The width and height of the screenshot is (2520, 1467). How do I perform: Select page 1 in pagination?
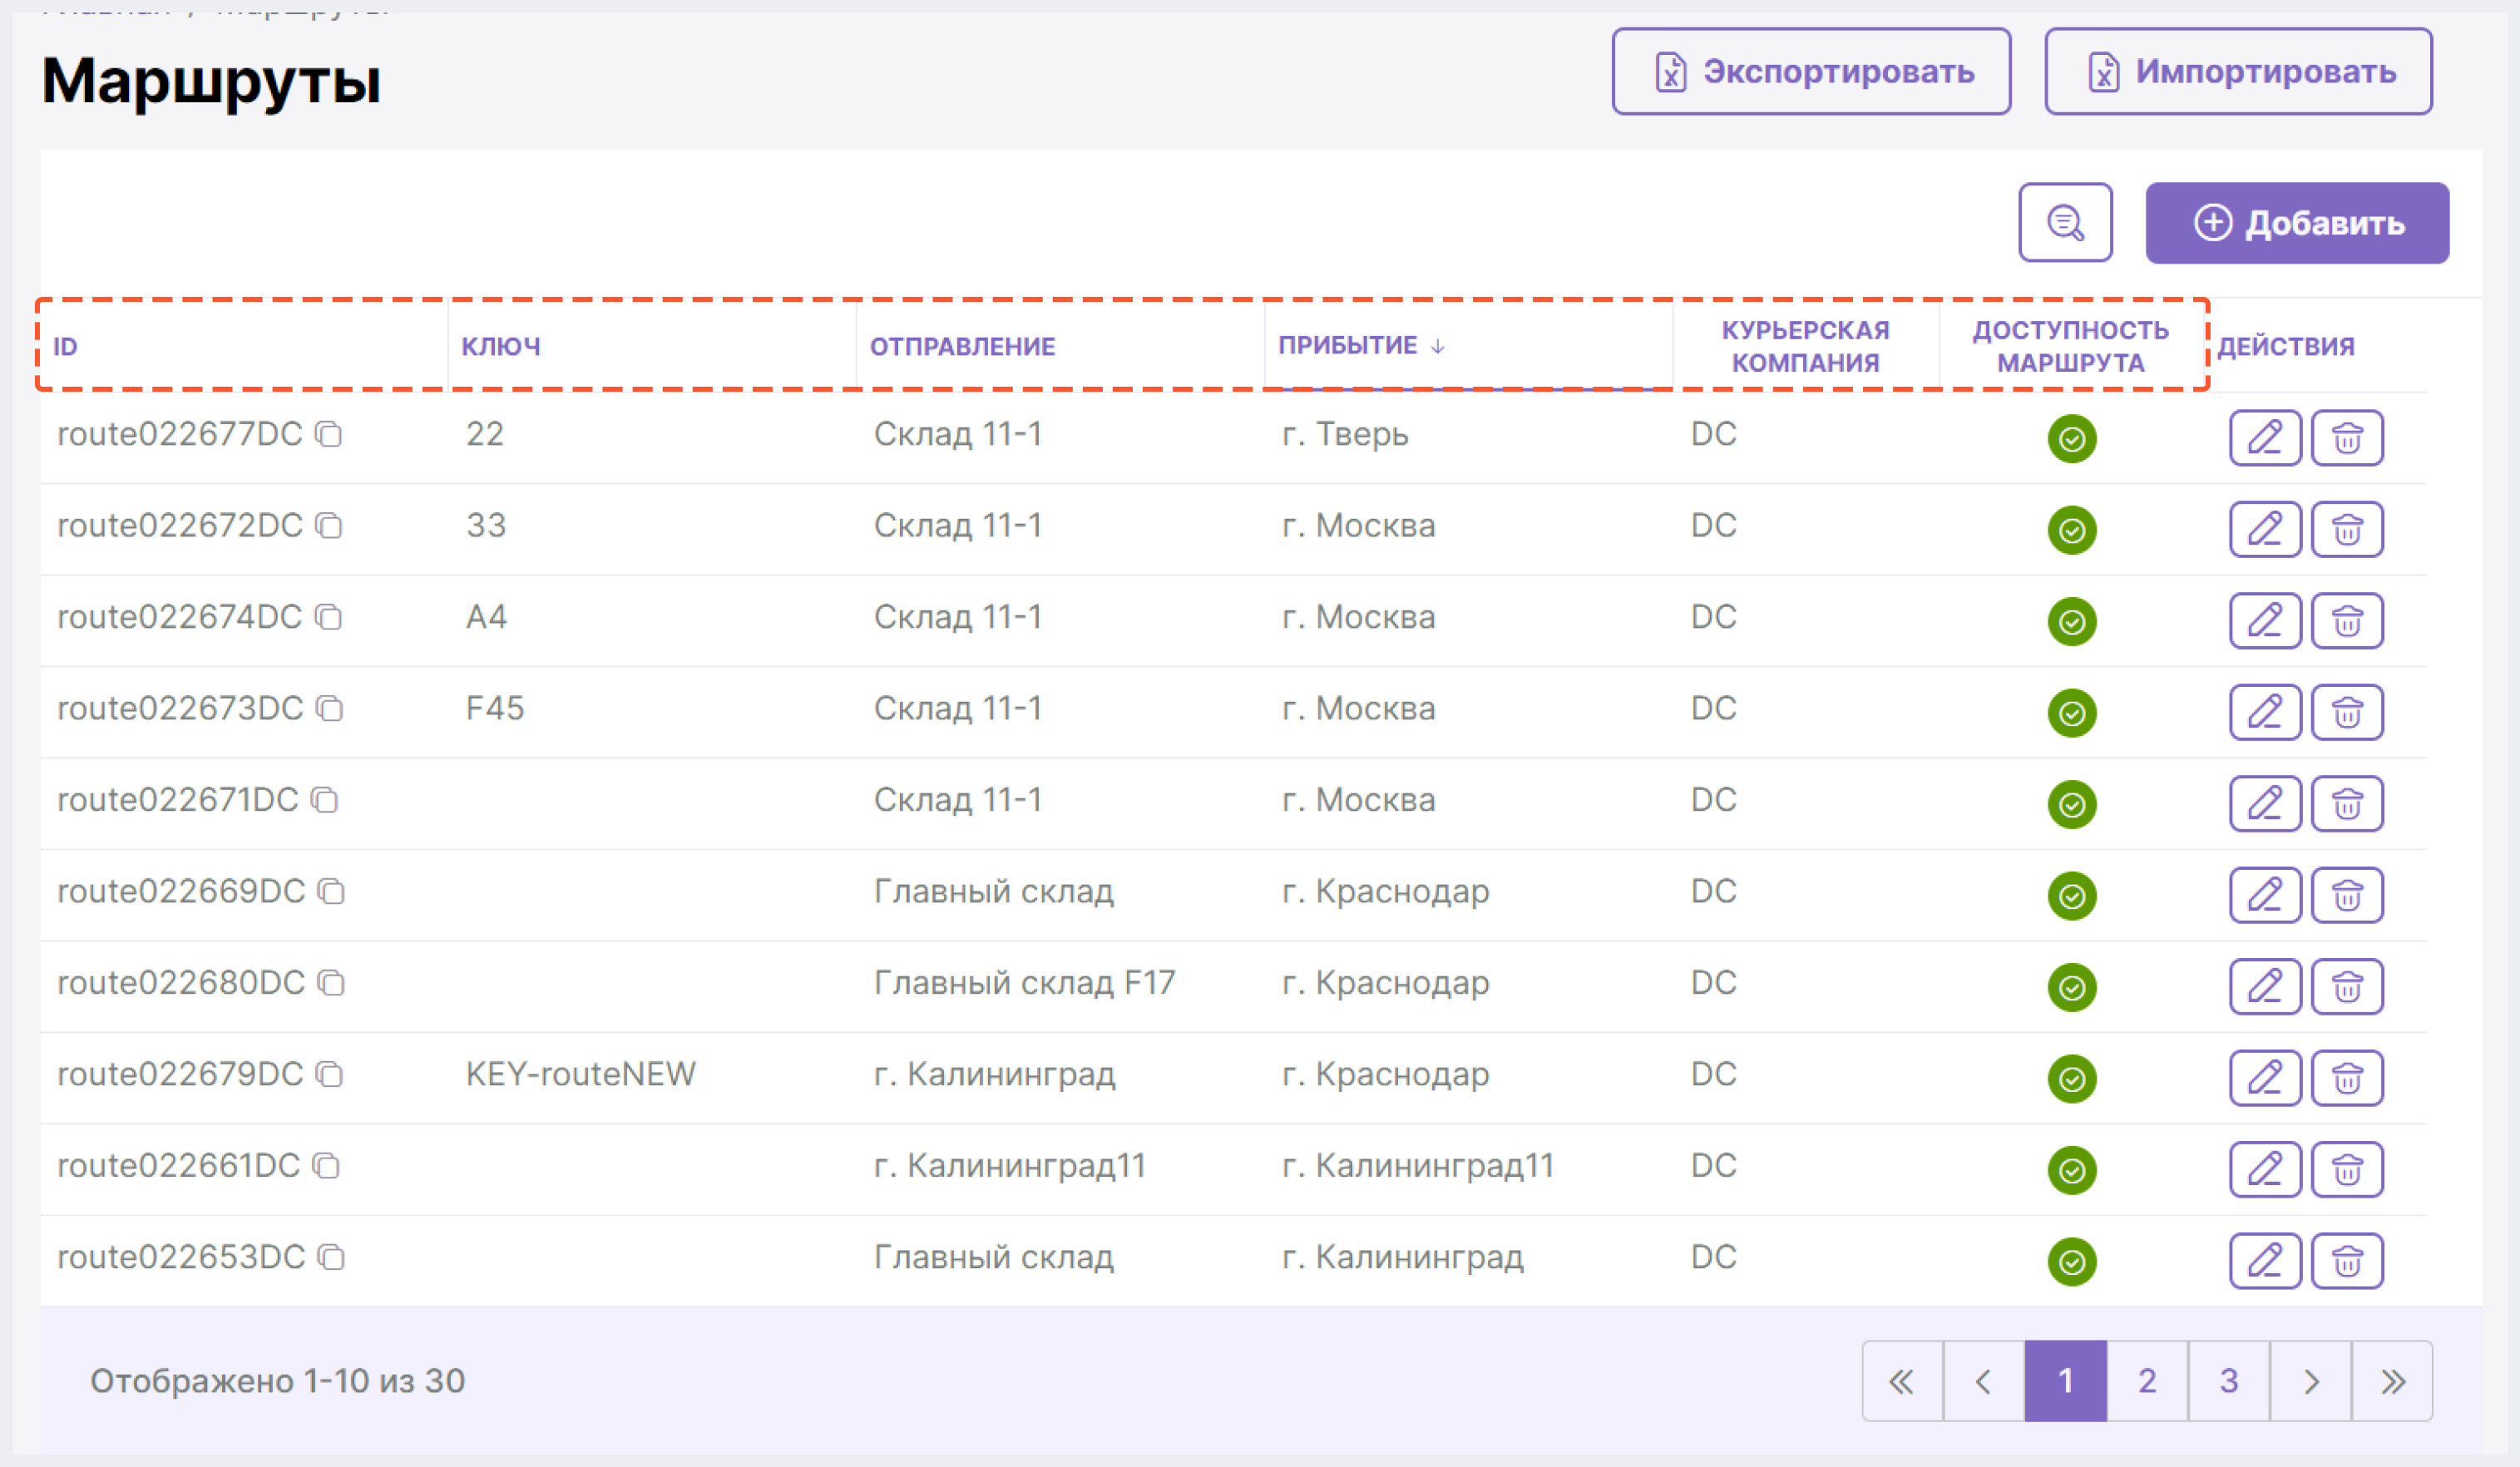coord(2066,1381)
